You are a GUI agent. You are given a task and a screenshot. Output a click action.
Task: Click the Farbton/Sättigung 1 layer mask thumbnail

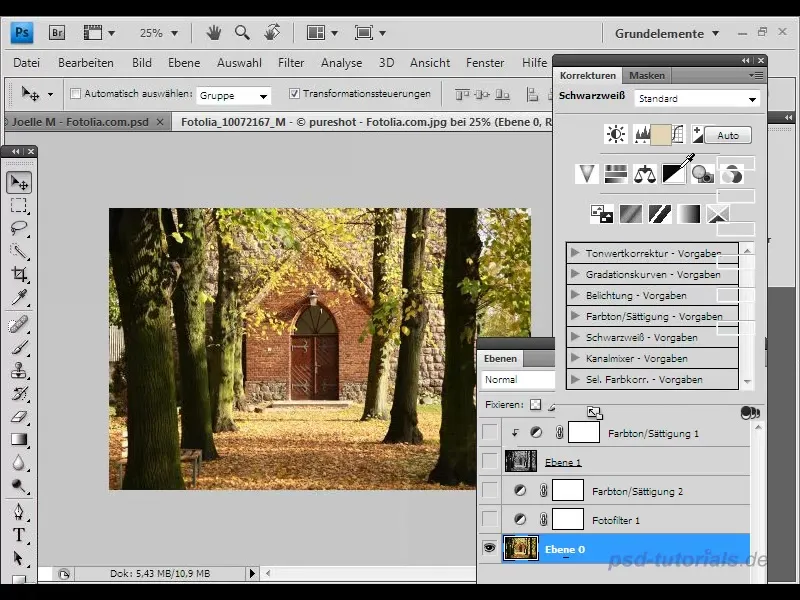coord(584,432)
